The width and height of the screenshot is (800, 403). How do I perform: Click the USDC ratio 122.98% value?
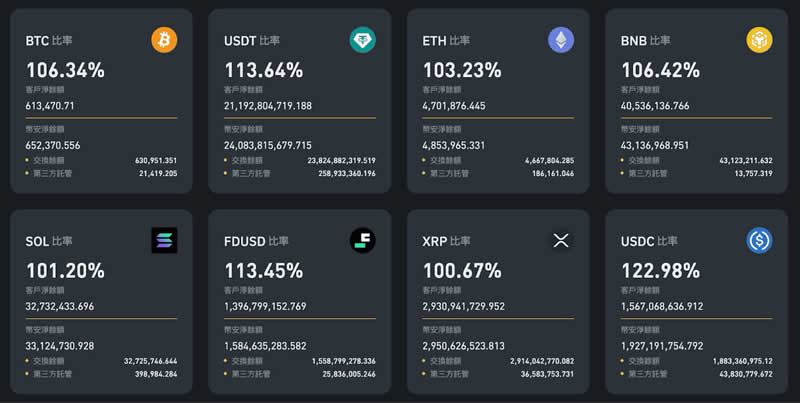tap(662, 270)
